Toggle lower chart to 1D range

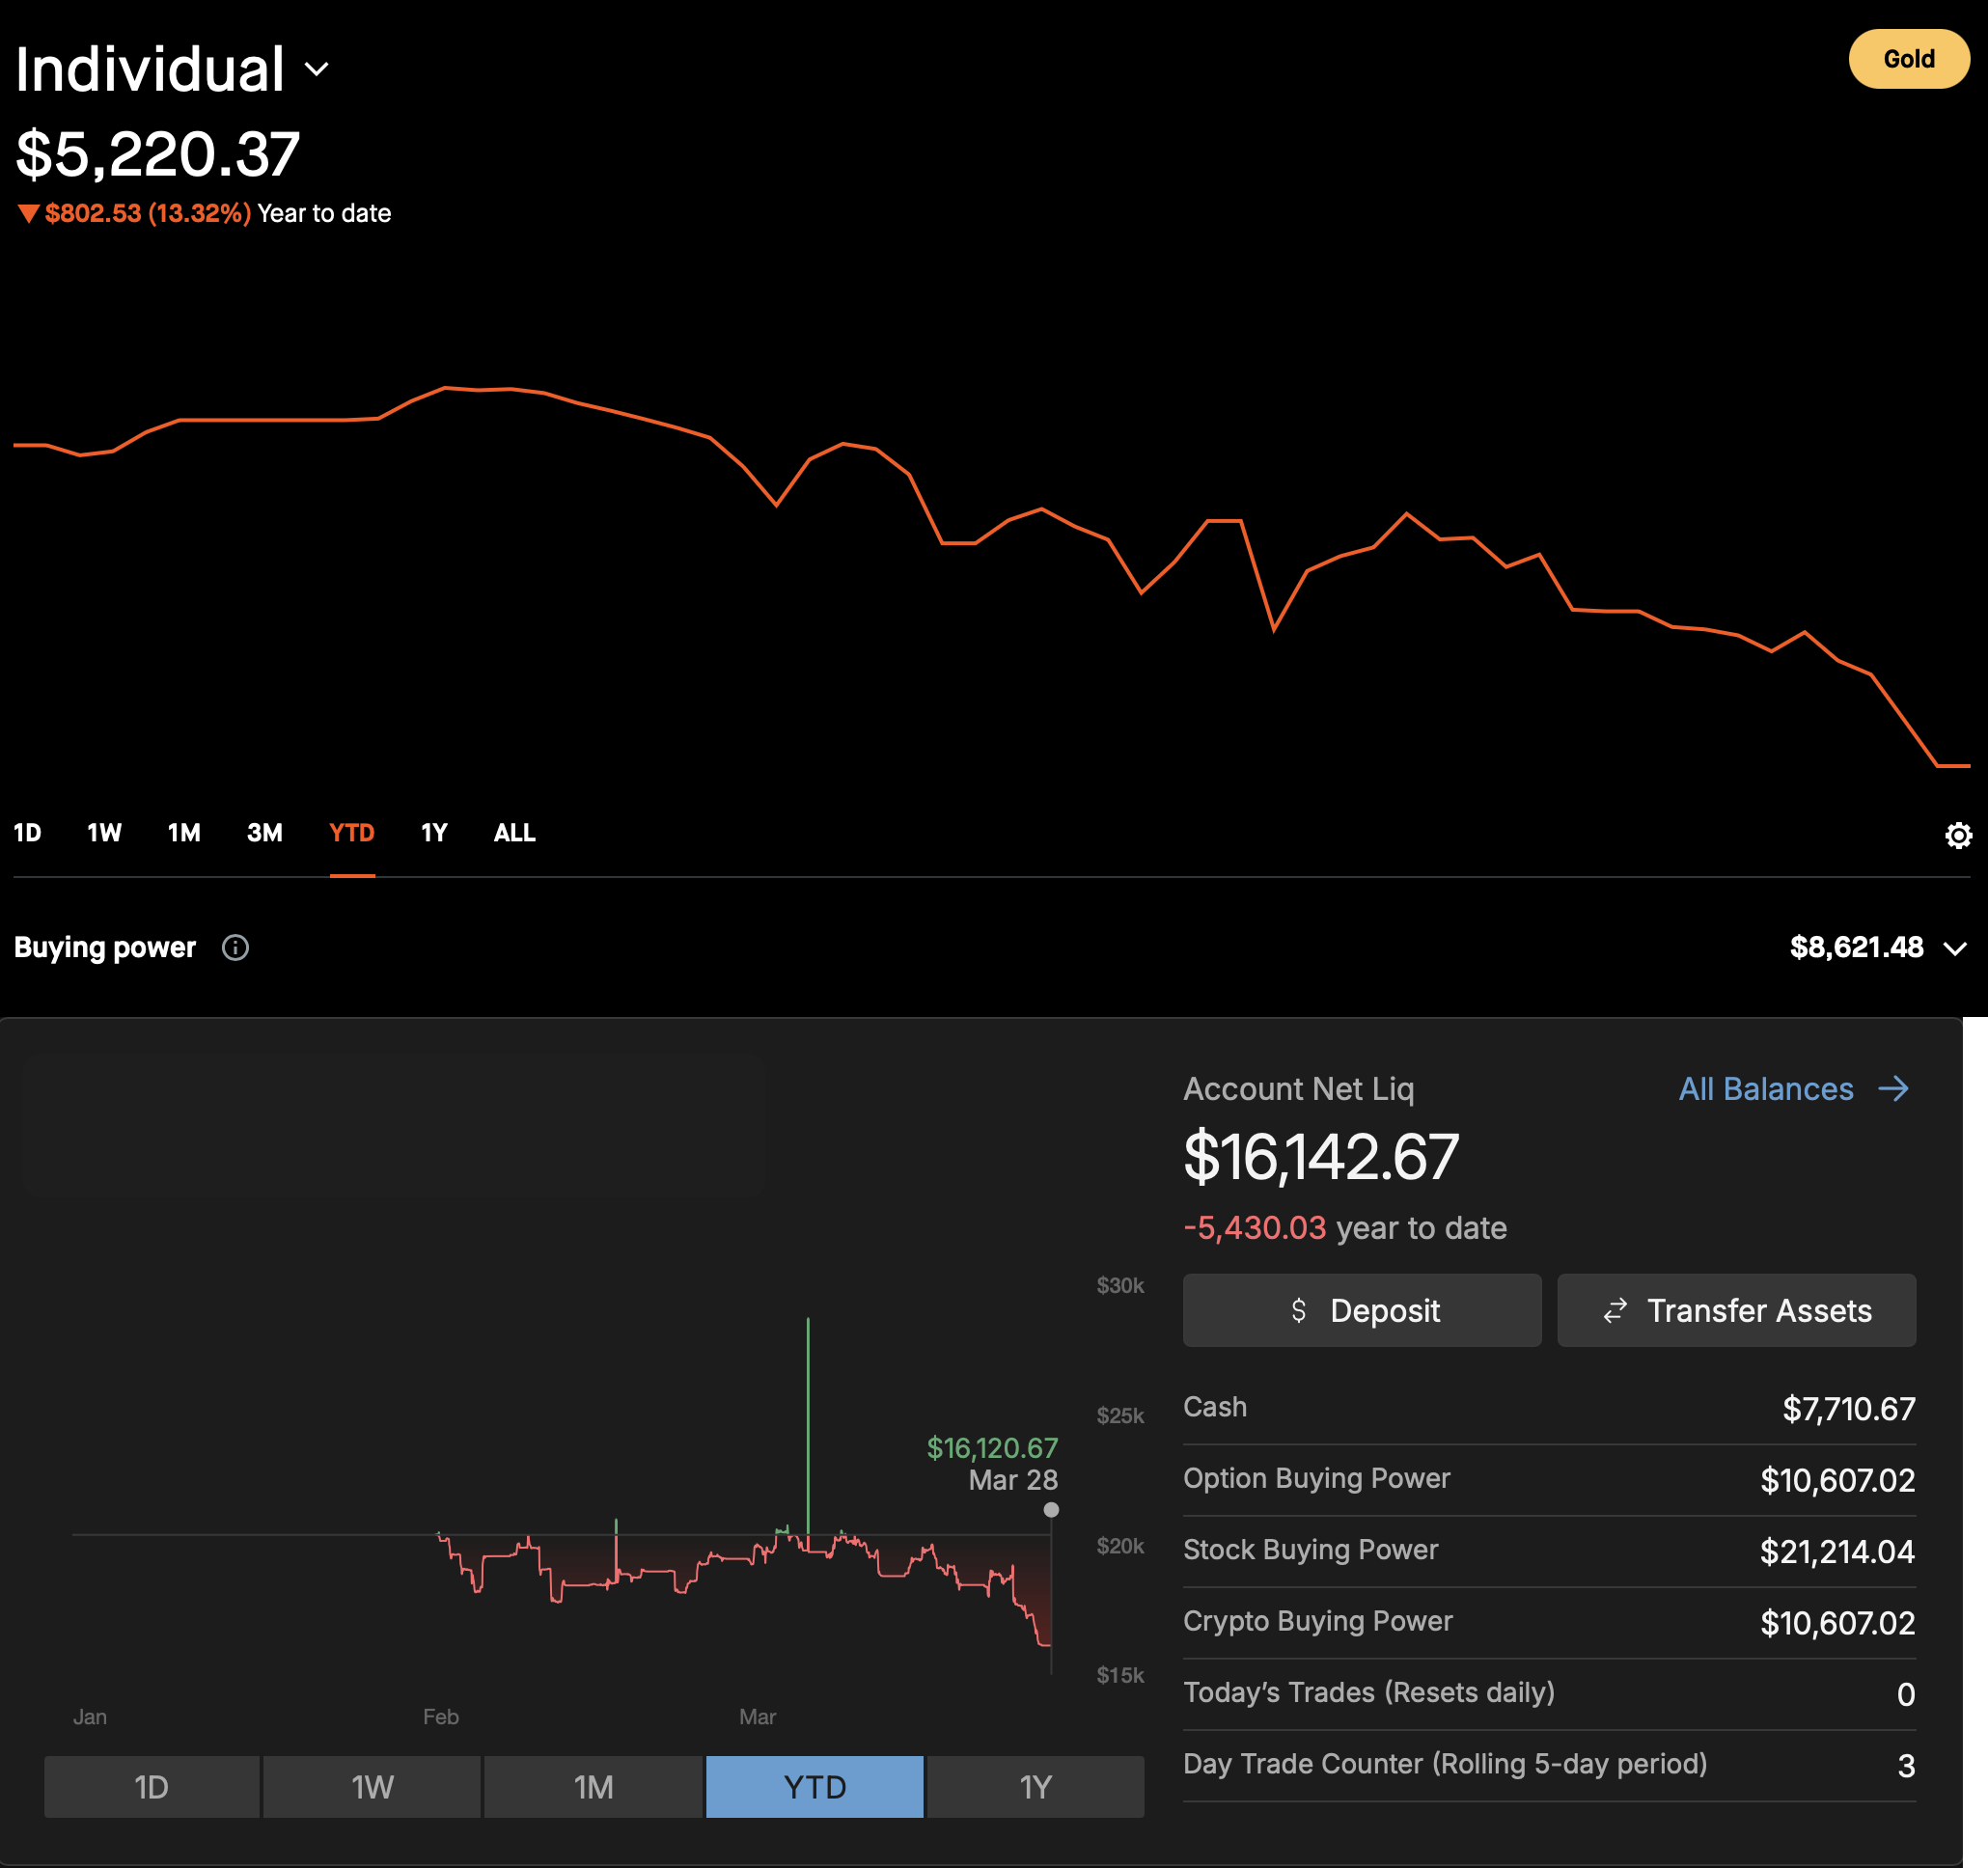click(151, 1786)
